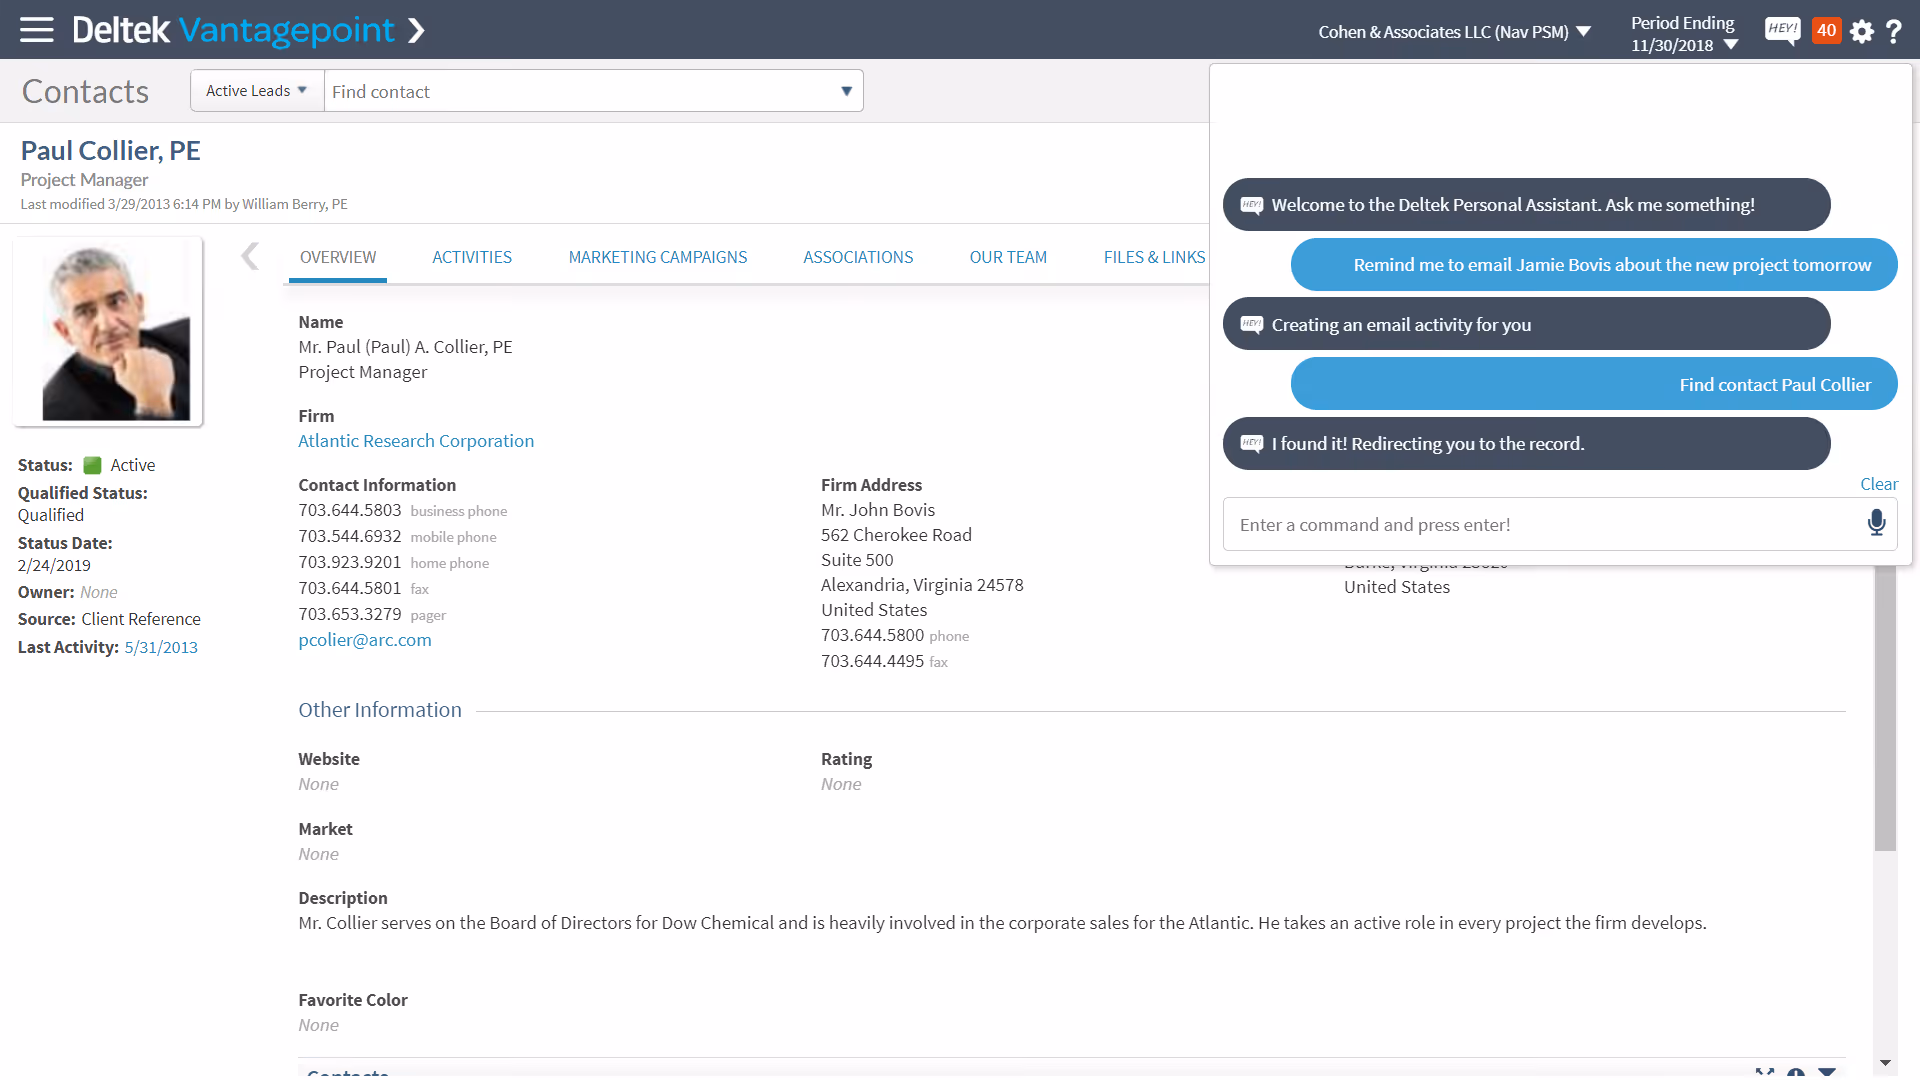The width and height of the screenshot is (1920, 1080).
Task: Open the Associations tab
Action: click(858, 257)
